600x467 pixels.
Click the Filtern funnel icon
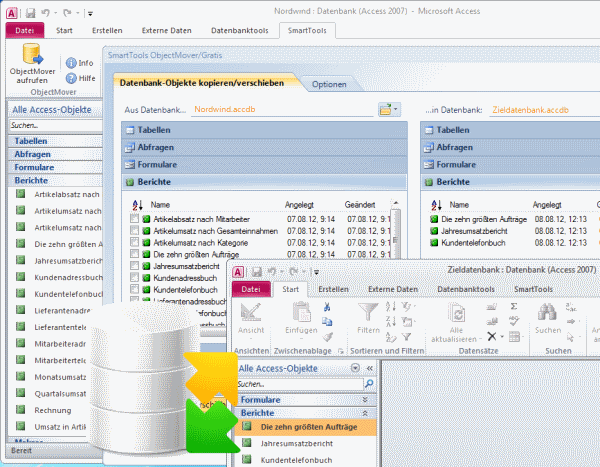pos(368,318)
